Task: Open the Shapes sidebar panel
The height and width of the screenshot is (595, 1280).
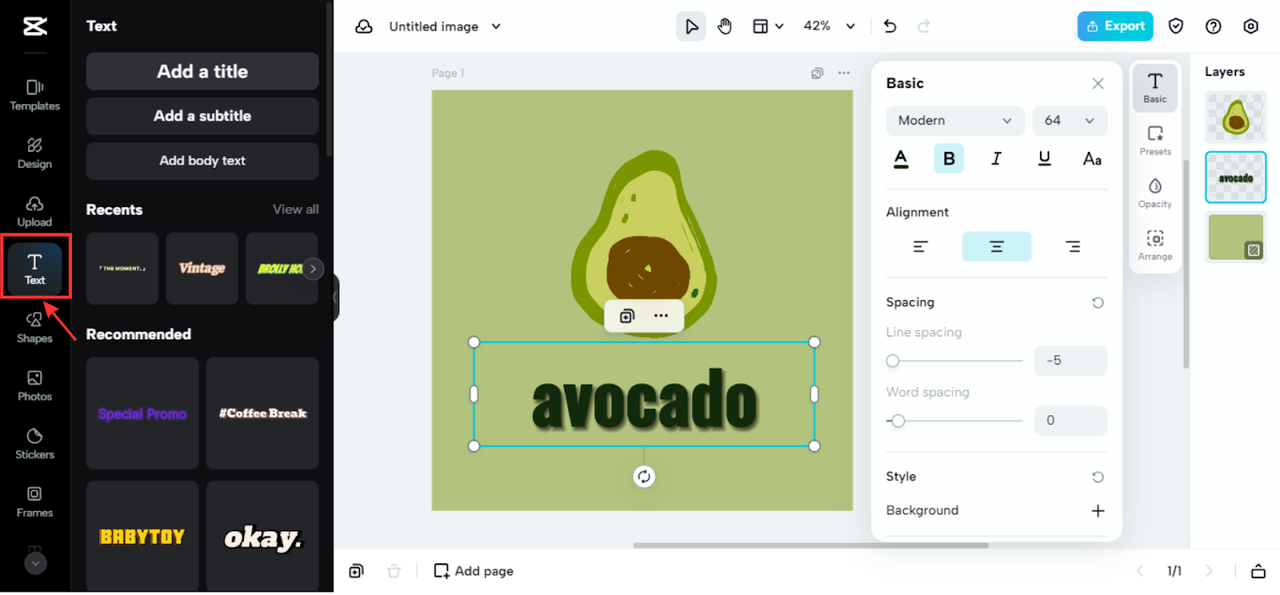Action: point(35,327)
